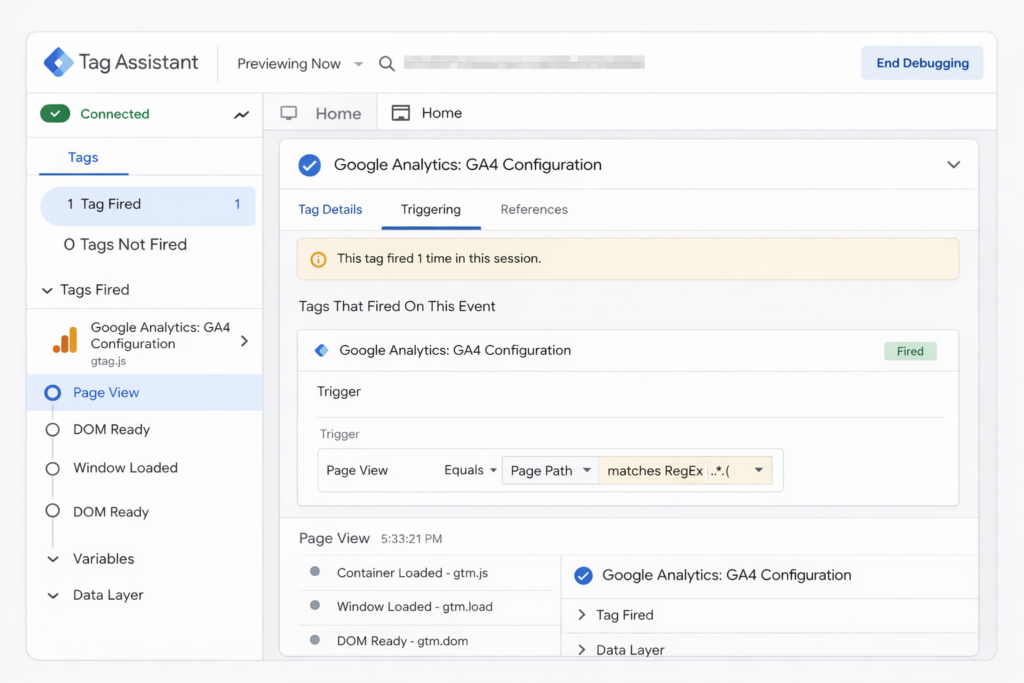Open the References tab
The height and width of the screenshot is (683, 1024).
pyautogui.click(x=534, y=210)
